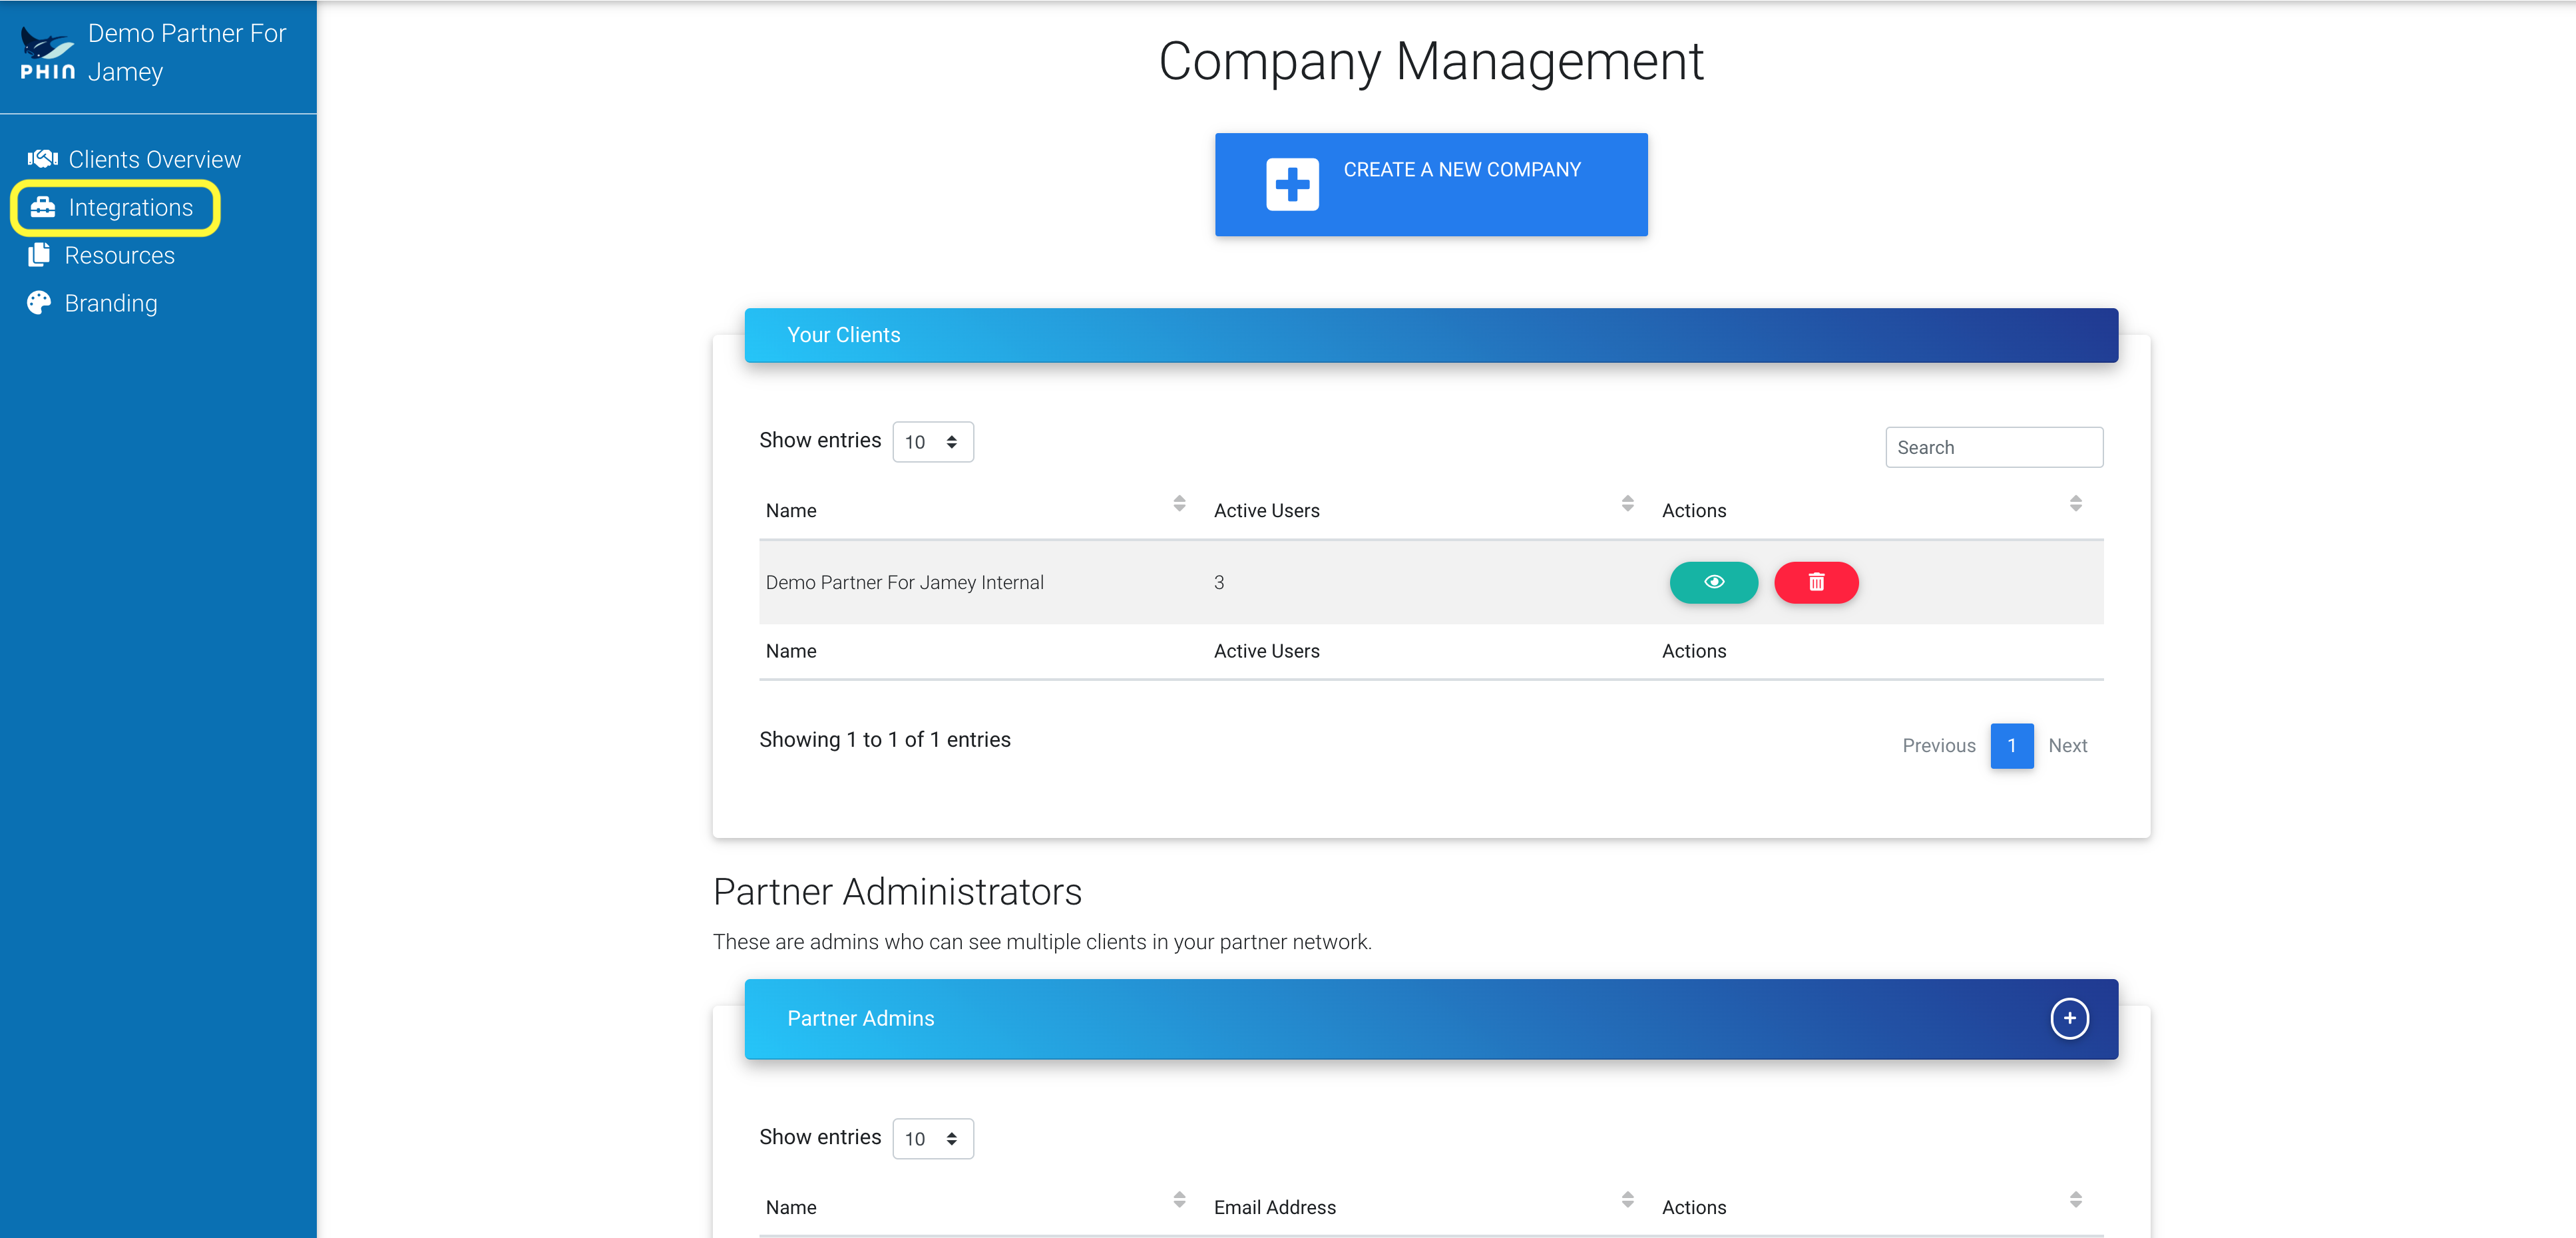Click the documents icon beside Resources
Viewport: 2576px width, 1238px height.
pyautogui.click(x=39, y=255)
